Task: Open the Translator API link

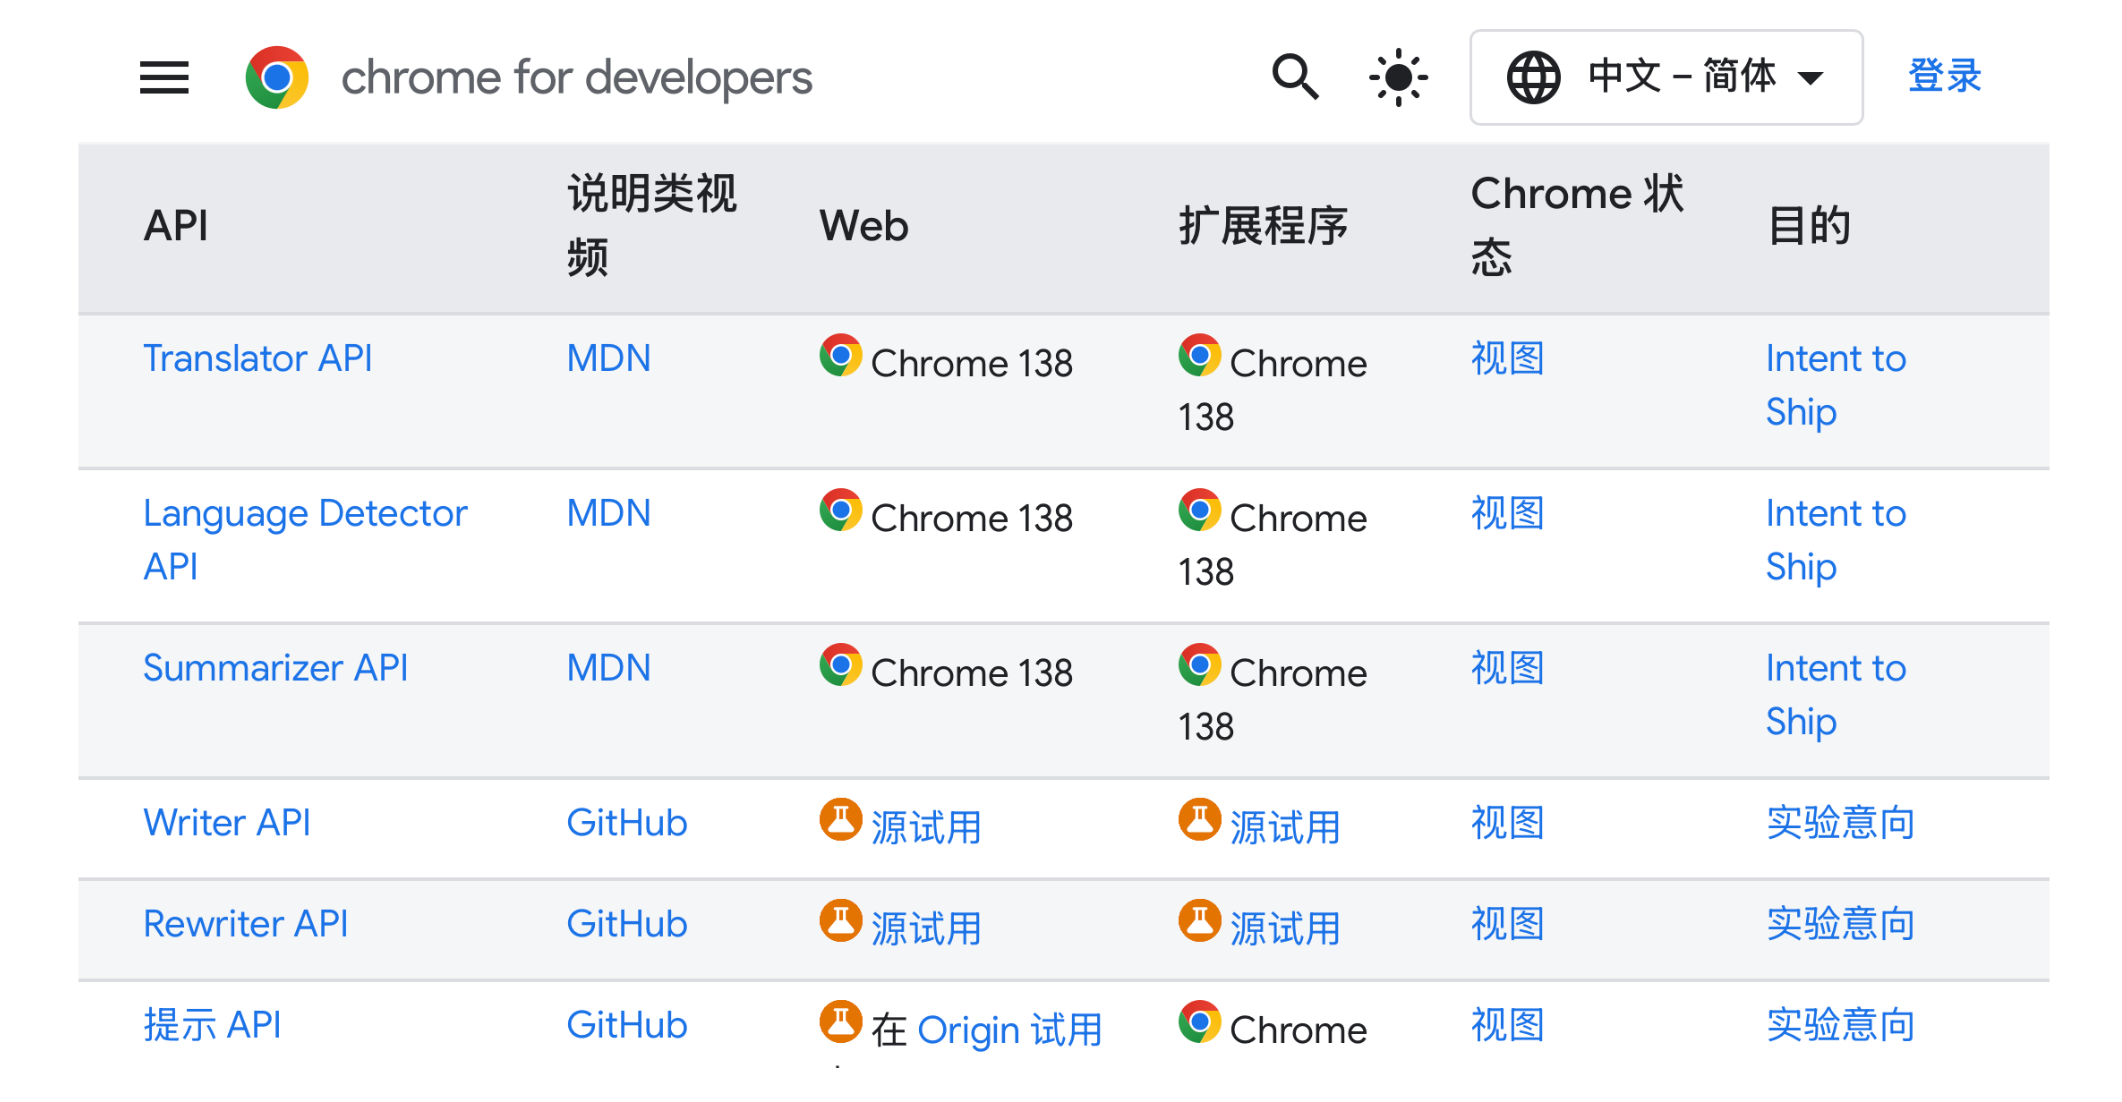Action: (257, 358)
